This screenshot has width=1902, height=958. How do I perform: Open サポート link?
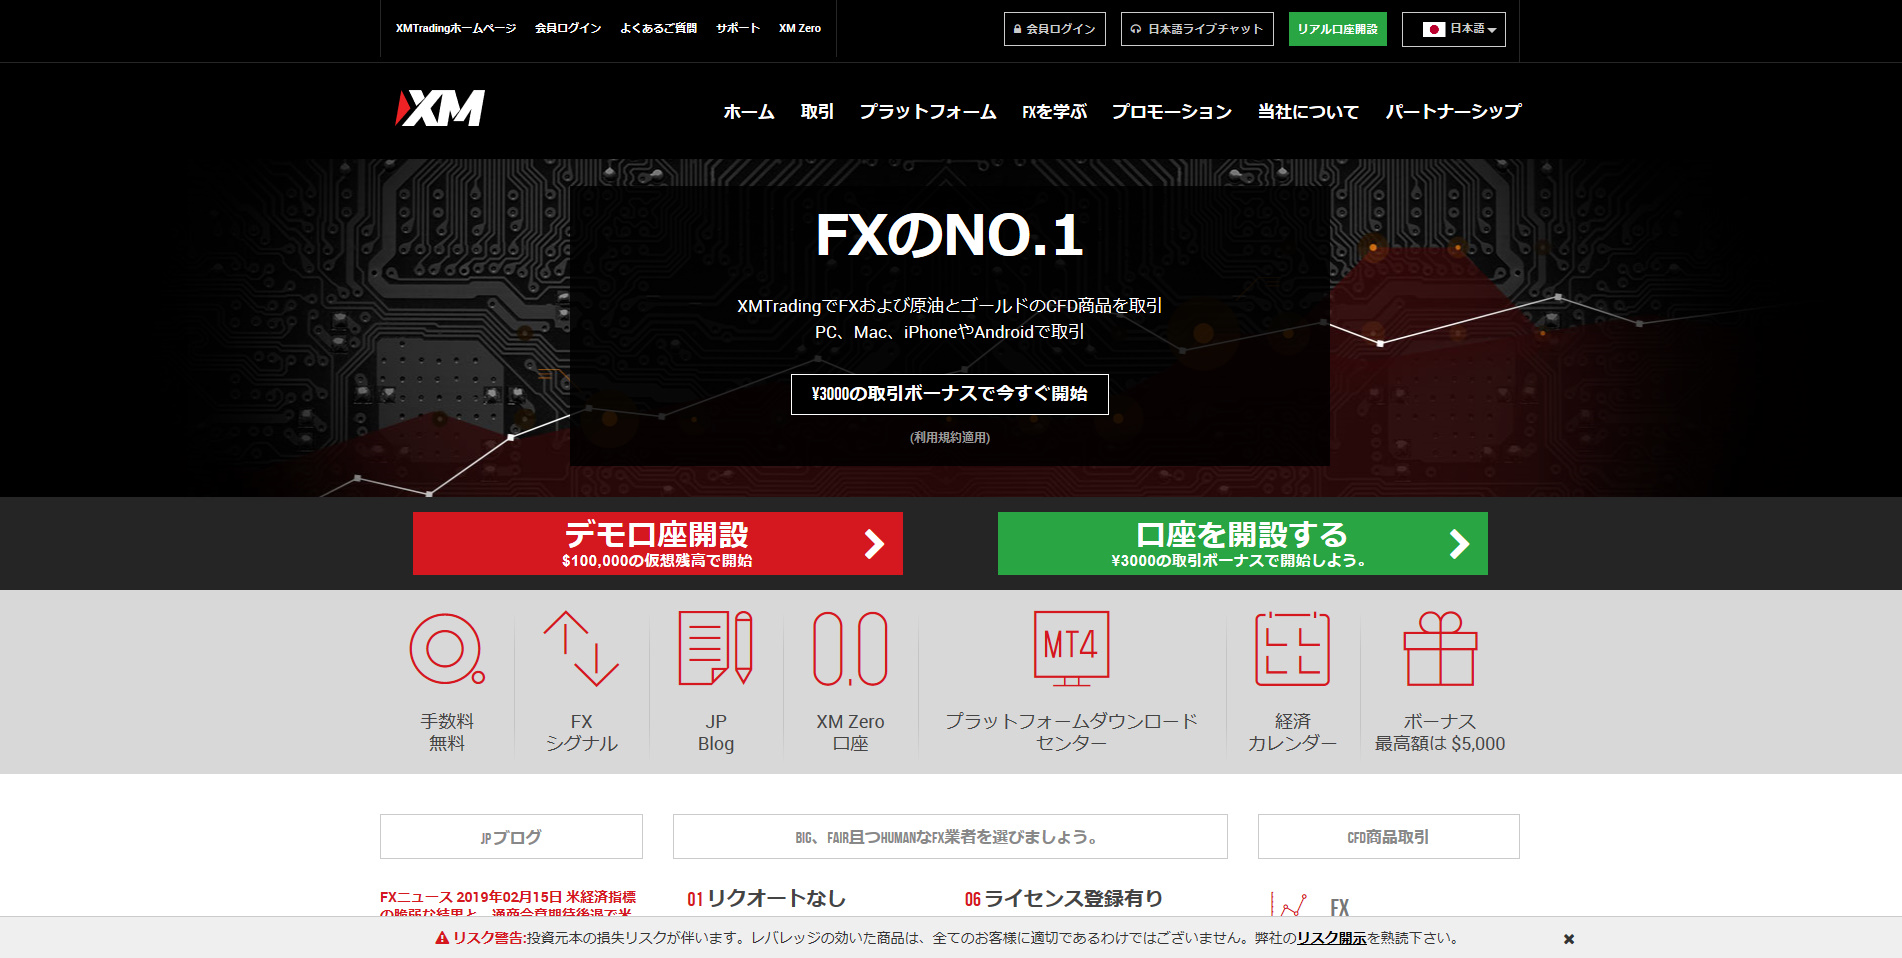click(x=738, y=28)
